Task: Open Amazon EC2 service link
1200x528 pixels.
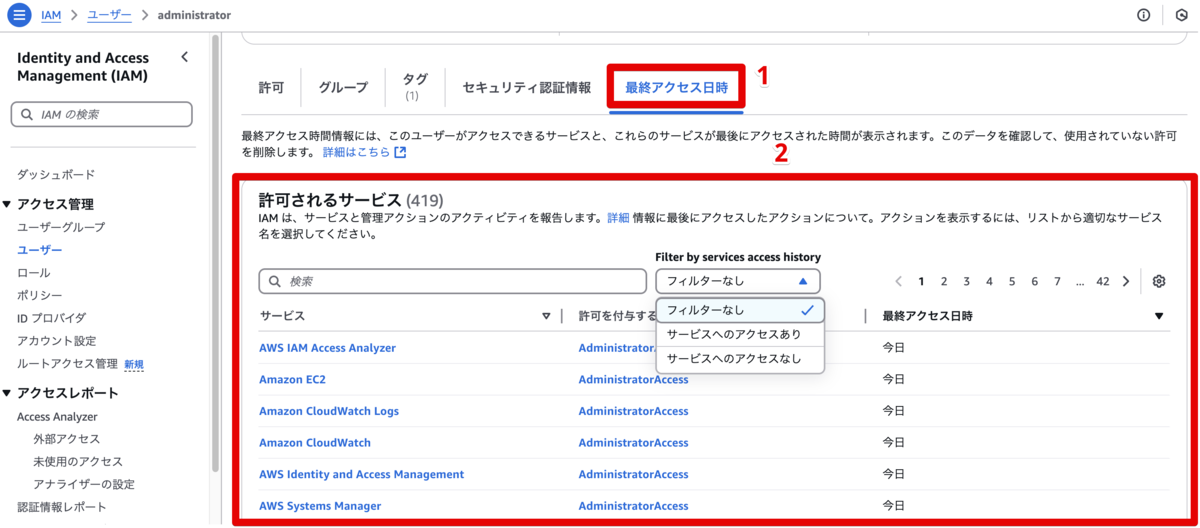Action: click(292, 380)
